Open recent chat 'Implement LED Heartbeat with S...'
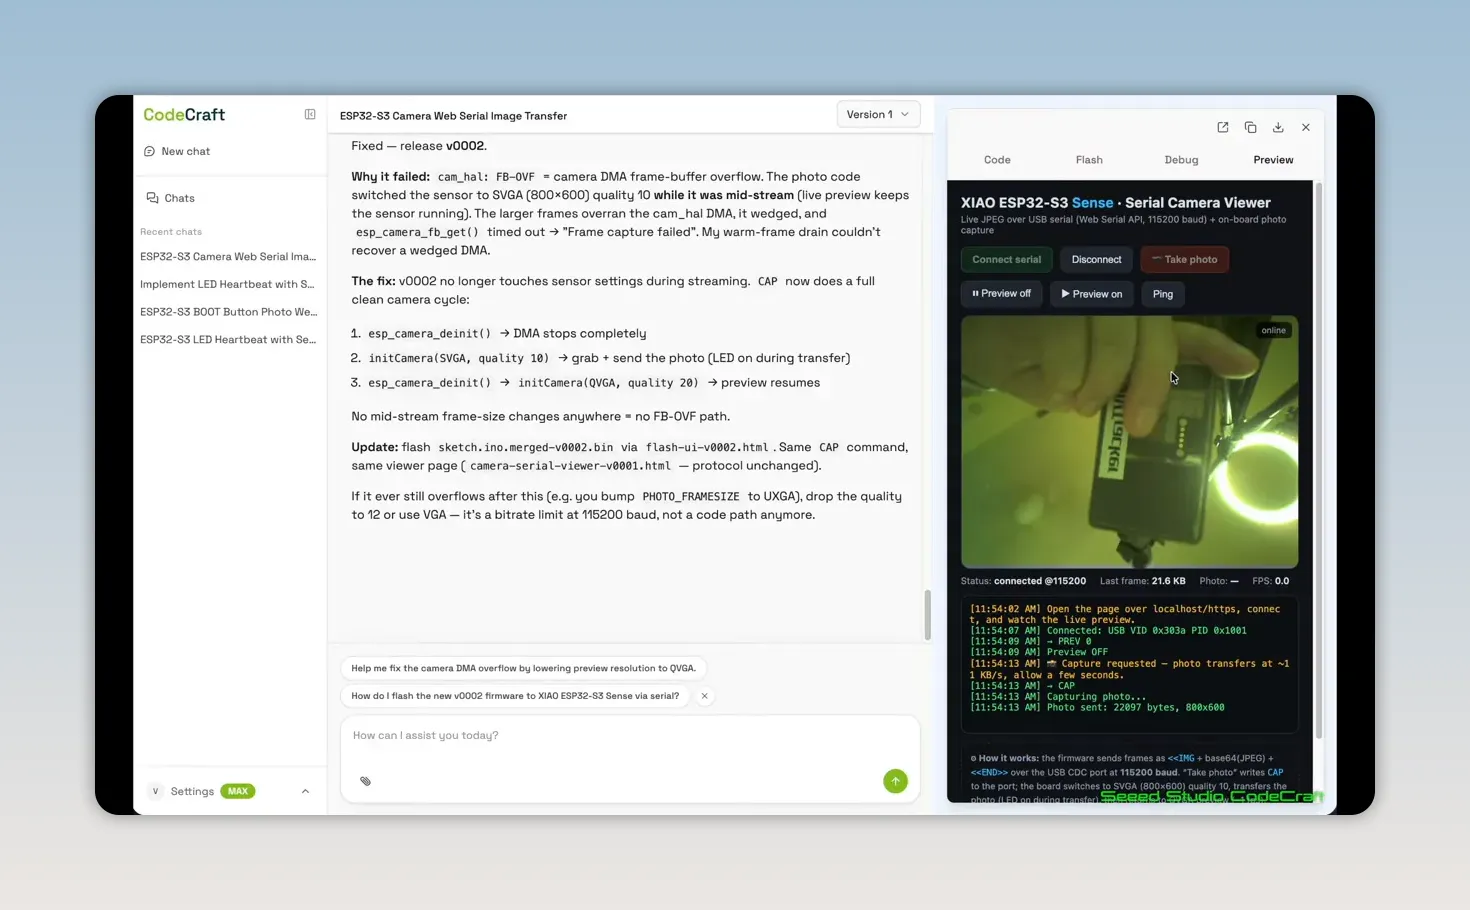 pos(228,284)
